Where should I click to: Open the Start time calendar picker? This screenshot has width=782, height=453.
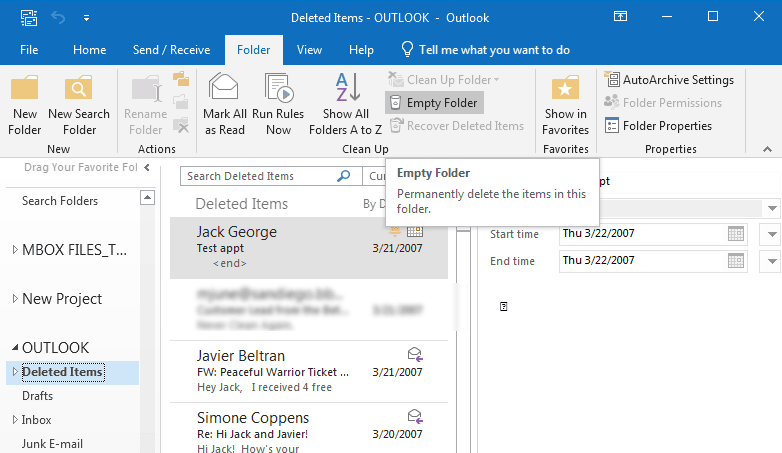pyautogui.click(x=736, y=234)
